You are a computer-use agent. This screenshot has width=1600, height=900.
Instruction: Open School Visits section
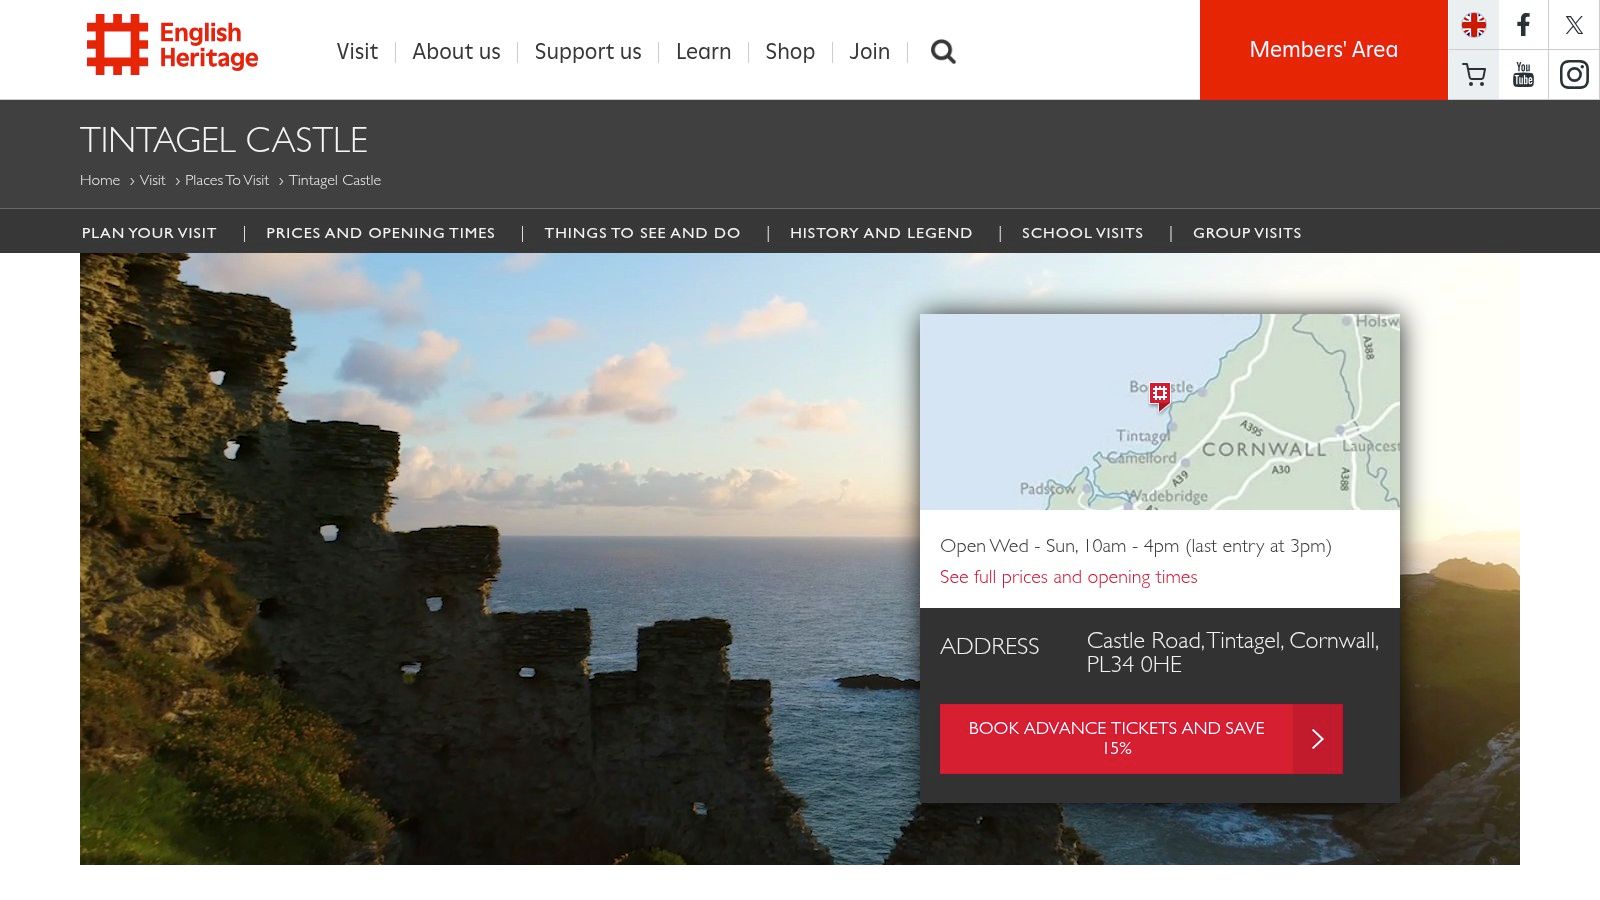tap(1082, 232)
